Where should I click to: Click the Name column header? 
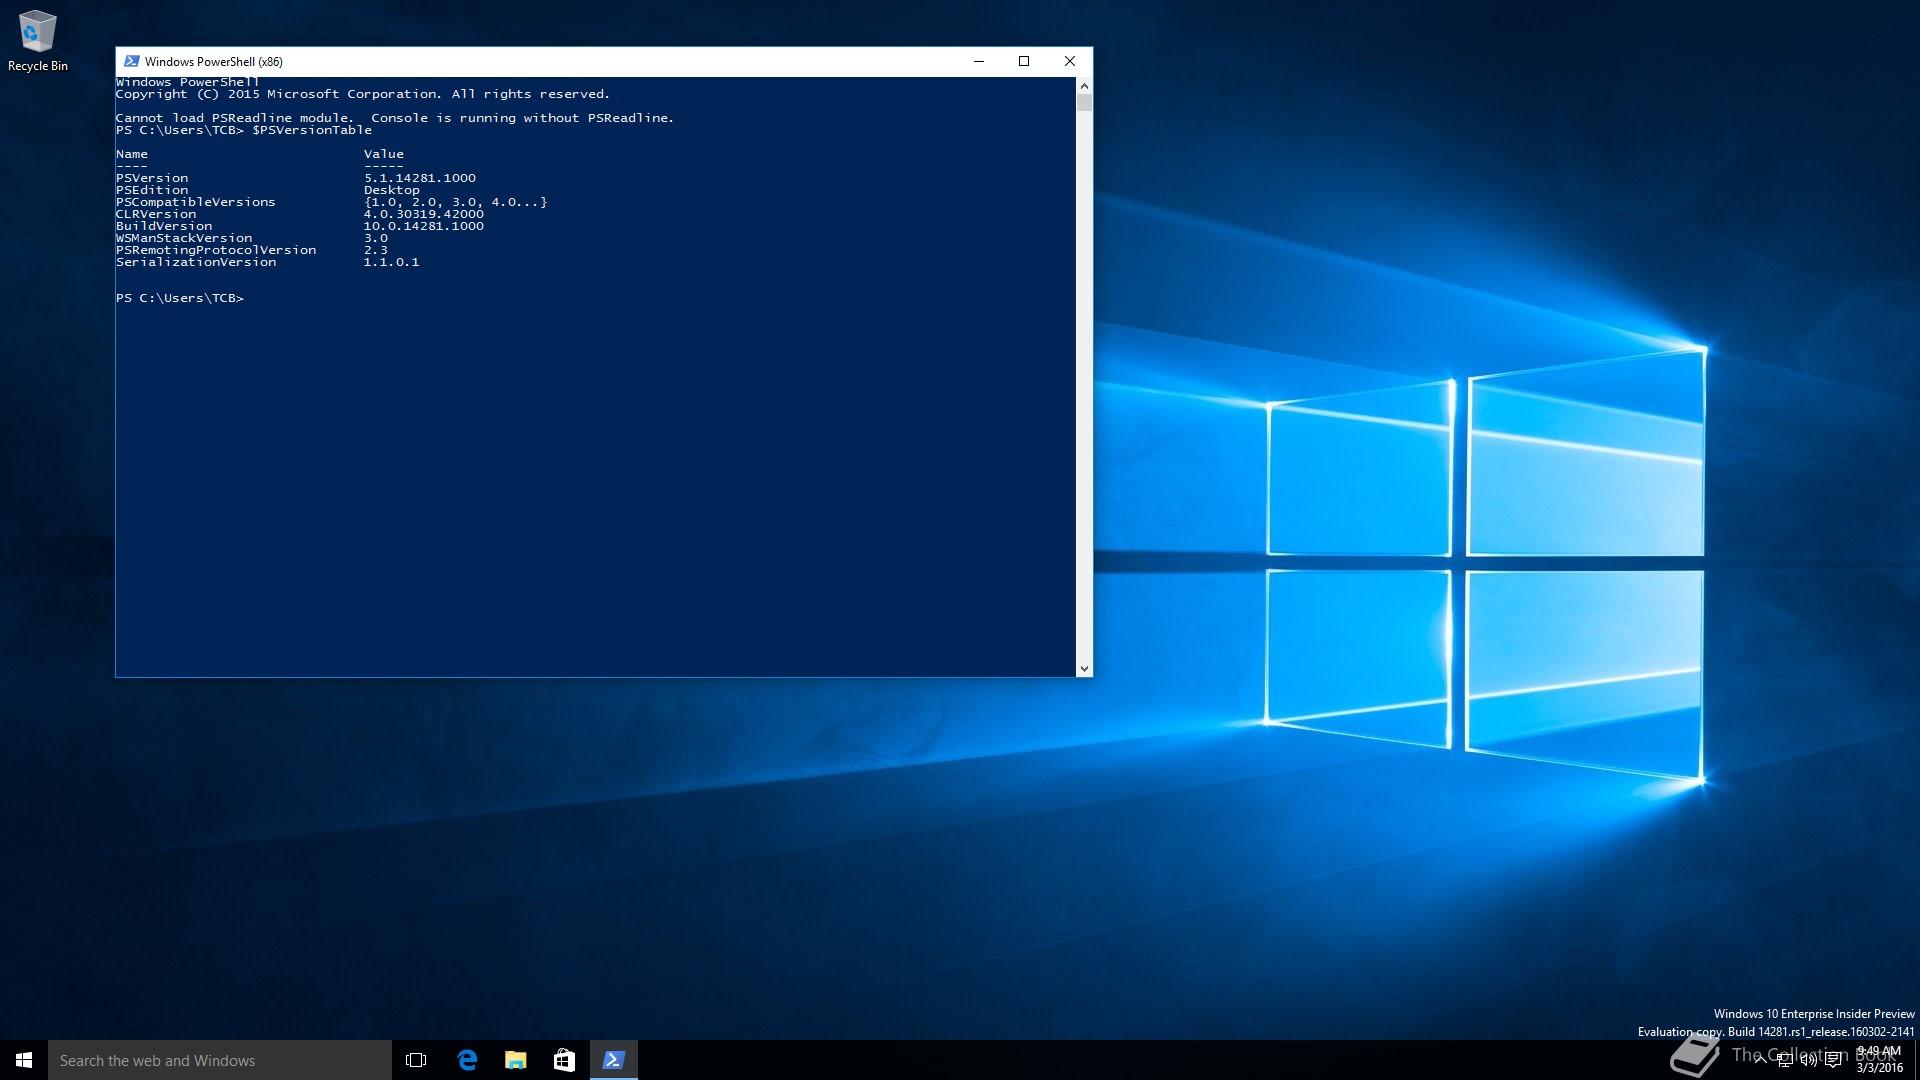coord(132,154)
